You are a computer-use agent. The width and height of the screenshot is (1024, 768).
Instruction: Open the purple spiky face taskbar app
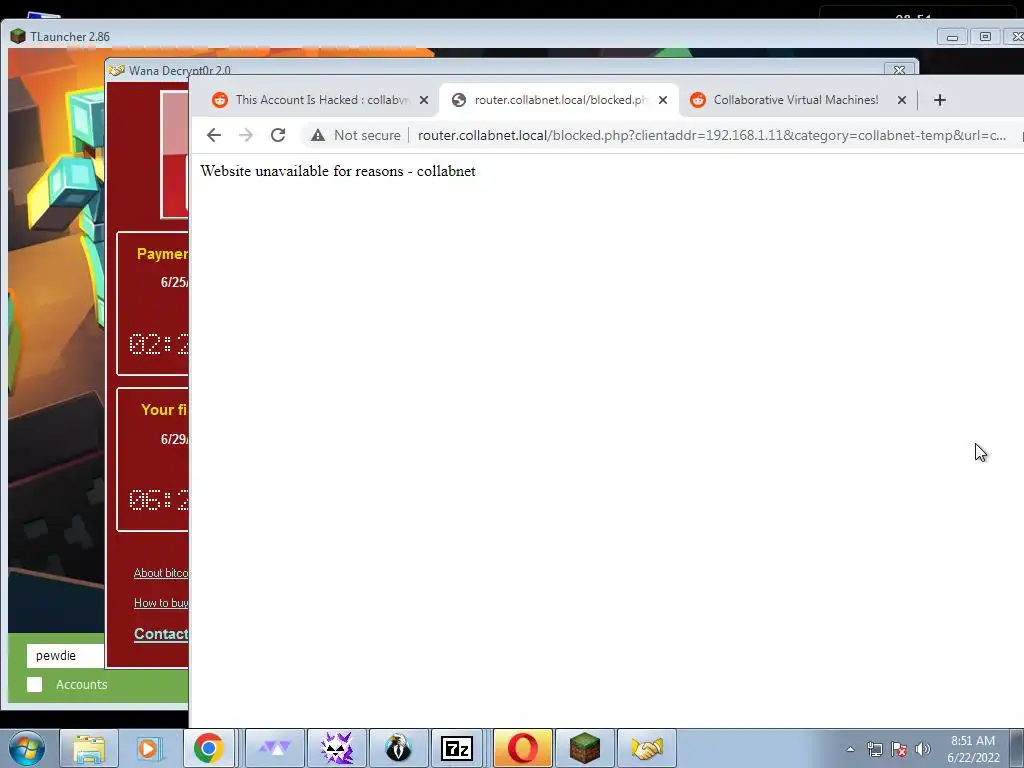[x=337, y=748]
